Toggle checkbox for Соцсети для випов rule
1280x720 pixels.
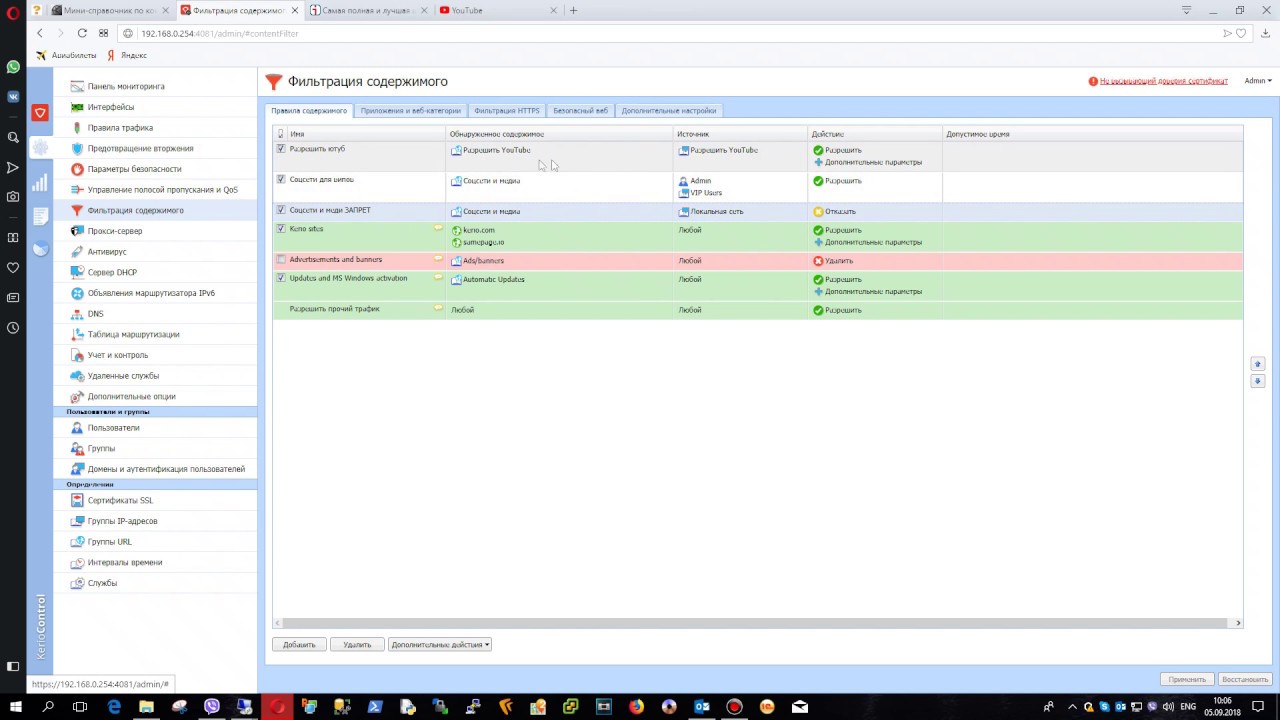pyautogui.click(x=281, y=179)
